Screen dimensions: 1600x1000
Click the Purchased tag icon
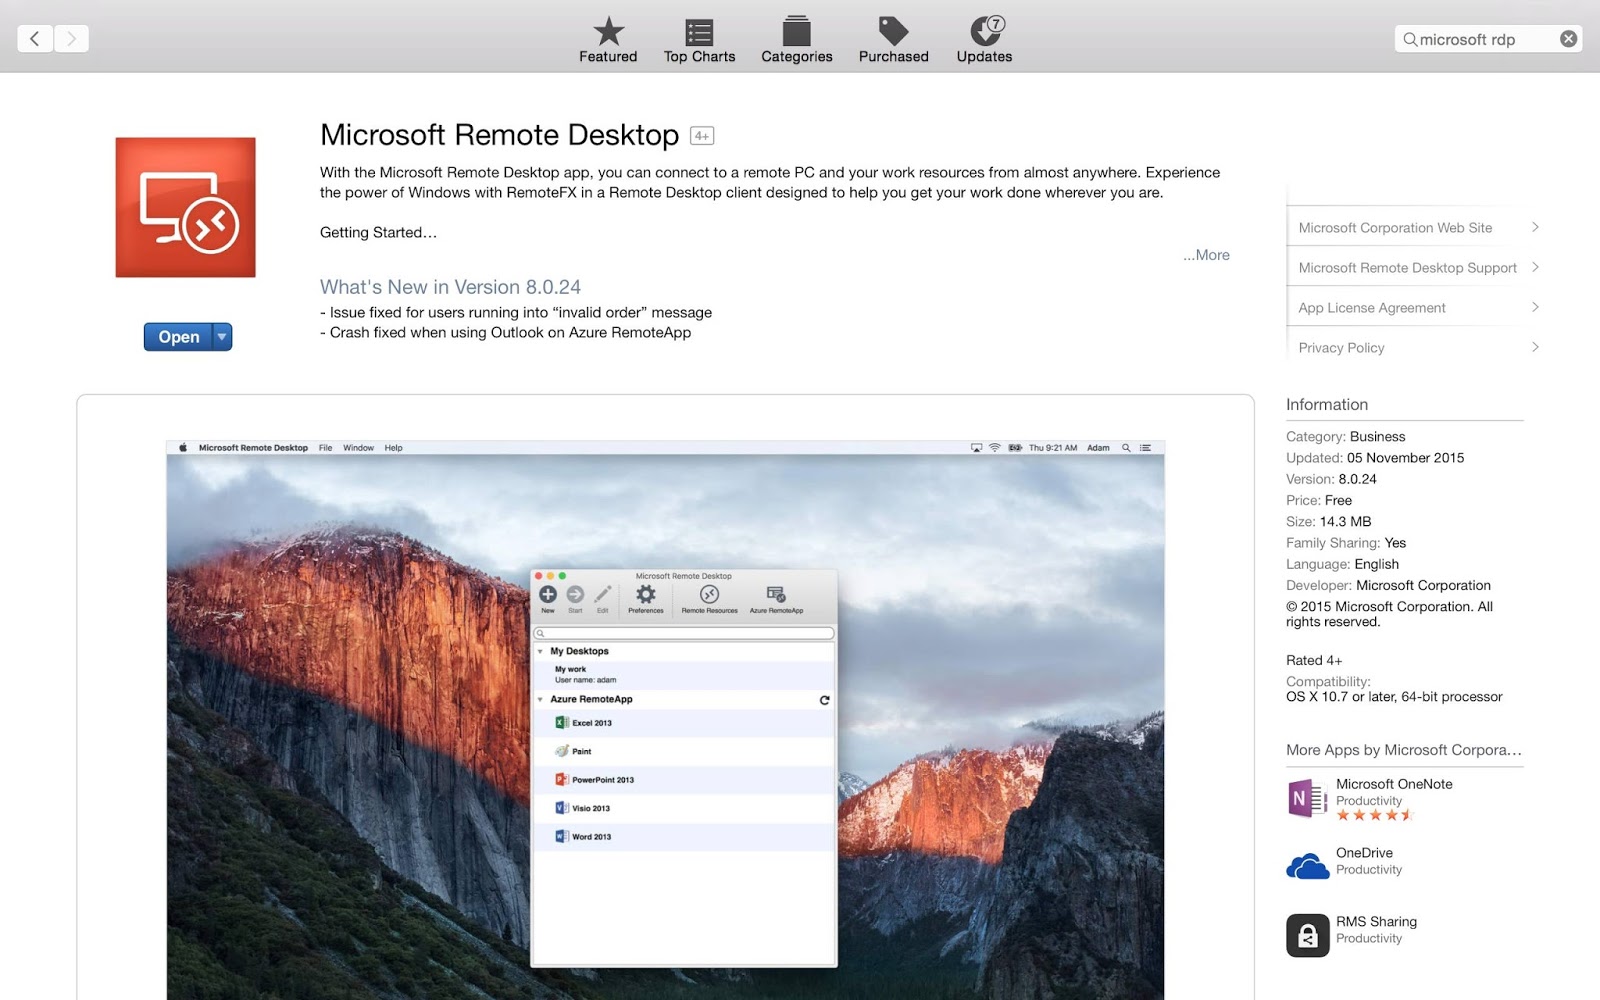pos(893,31)
